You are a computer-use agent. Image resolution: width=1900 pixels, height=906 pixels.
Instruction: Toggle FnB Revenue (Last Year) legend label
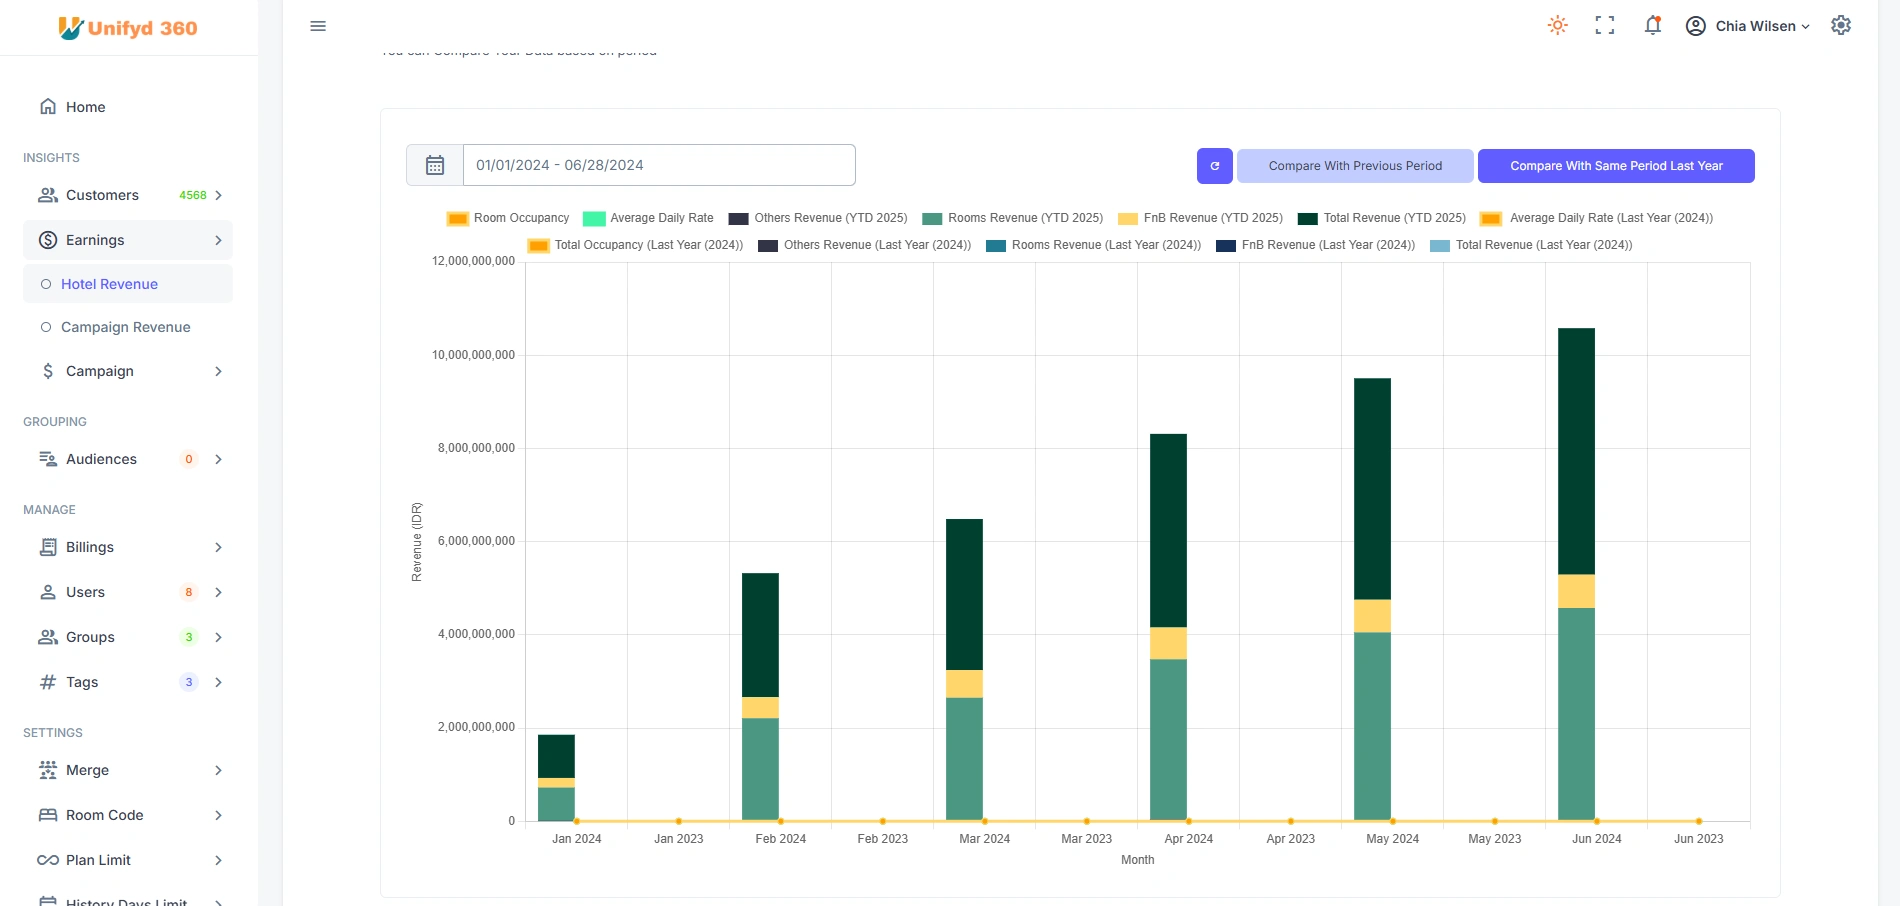point(1328,245)
